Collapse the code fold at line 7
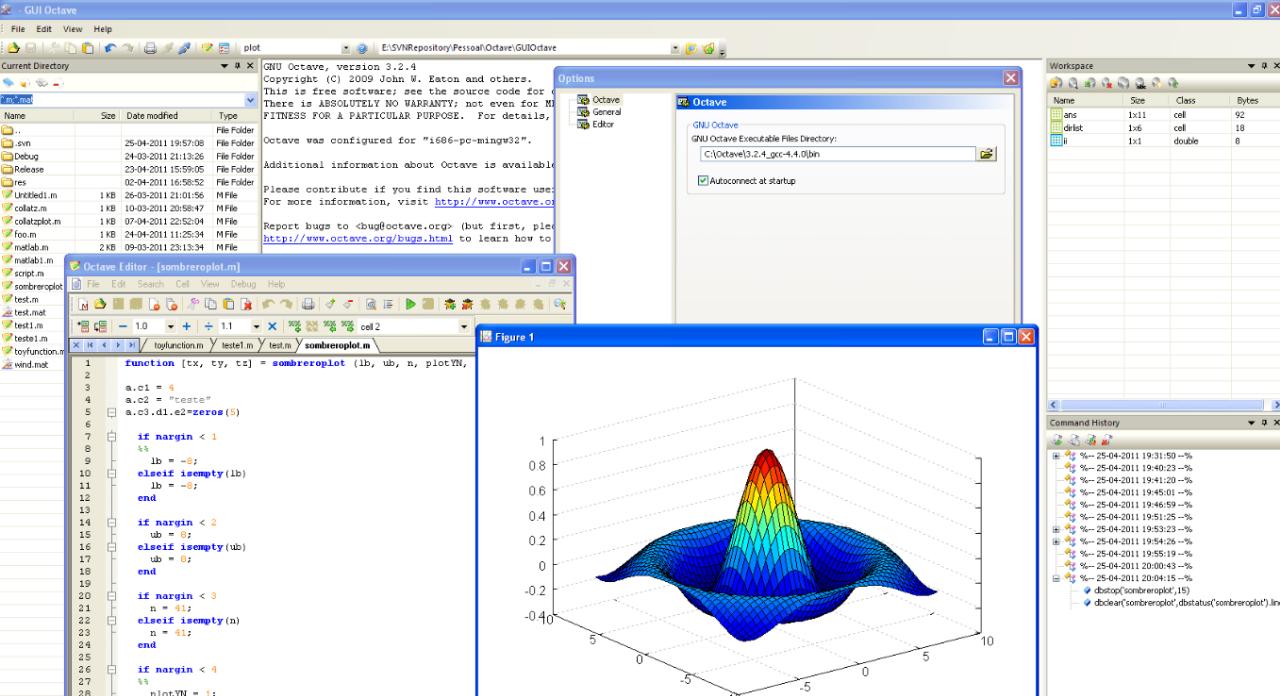Image resolution: width=1280 pixels, height=696 pixels. click(112, 437)
